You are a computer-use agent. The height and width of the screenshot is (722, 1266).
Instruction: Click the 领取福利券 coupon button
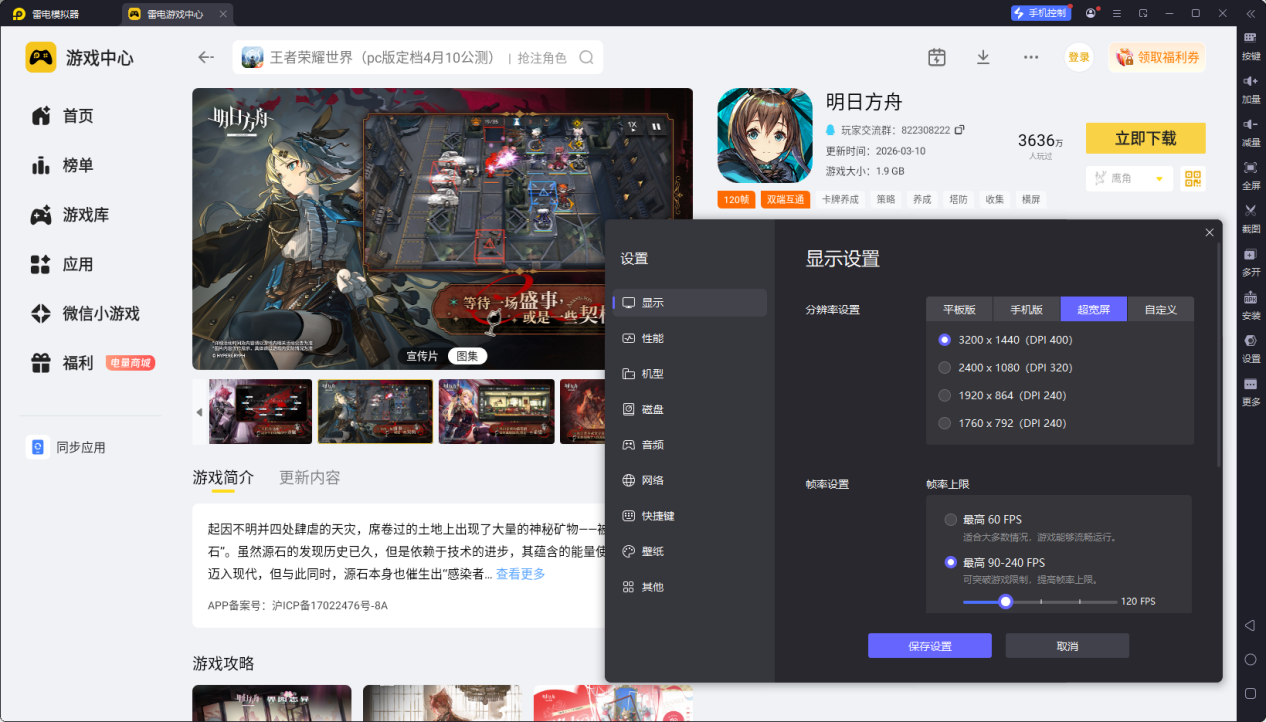point(1157,57)
